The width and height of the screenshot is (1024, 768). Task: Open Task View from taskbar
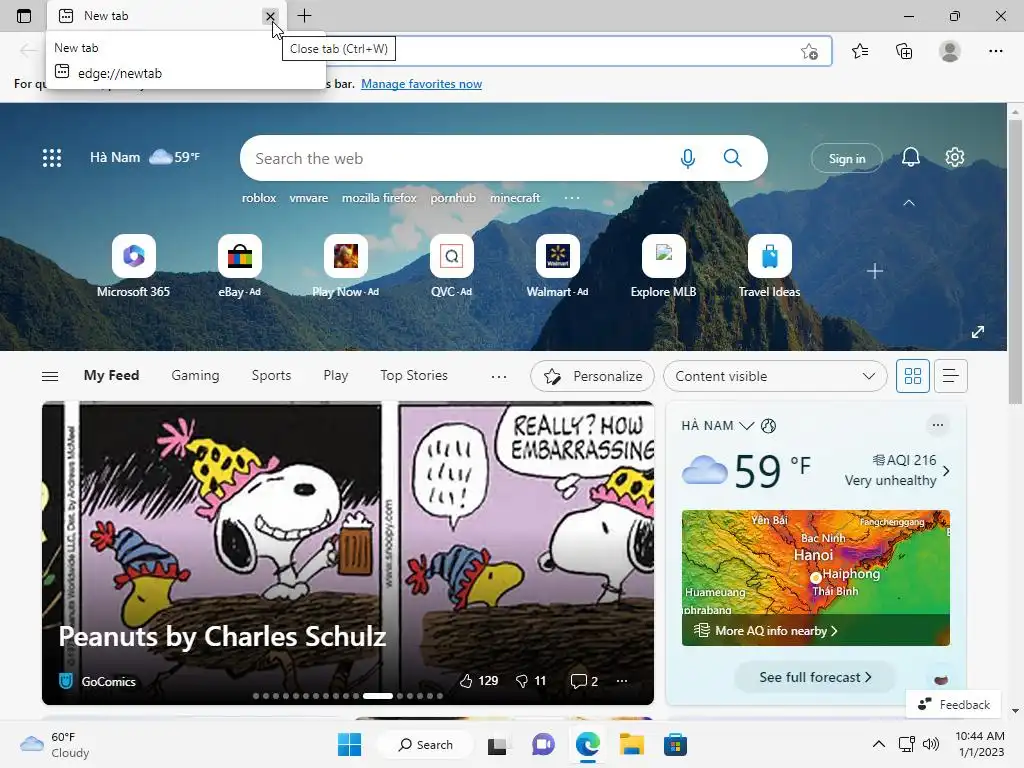(x=498, y=744)
